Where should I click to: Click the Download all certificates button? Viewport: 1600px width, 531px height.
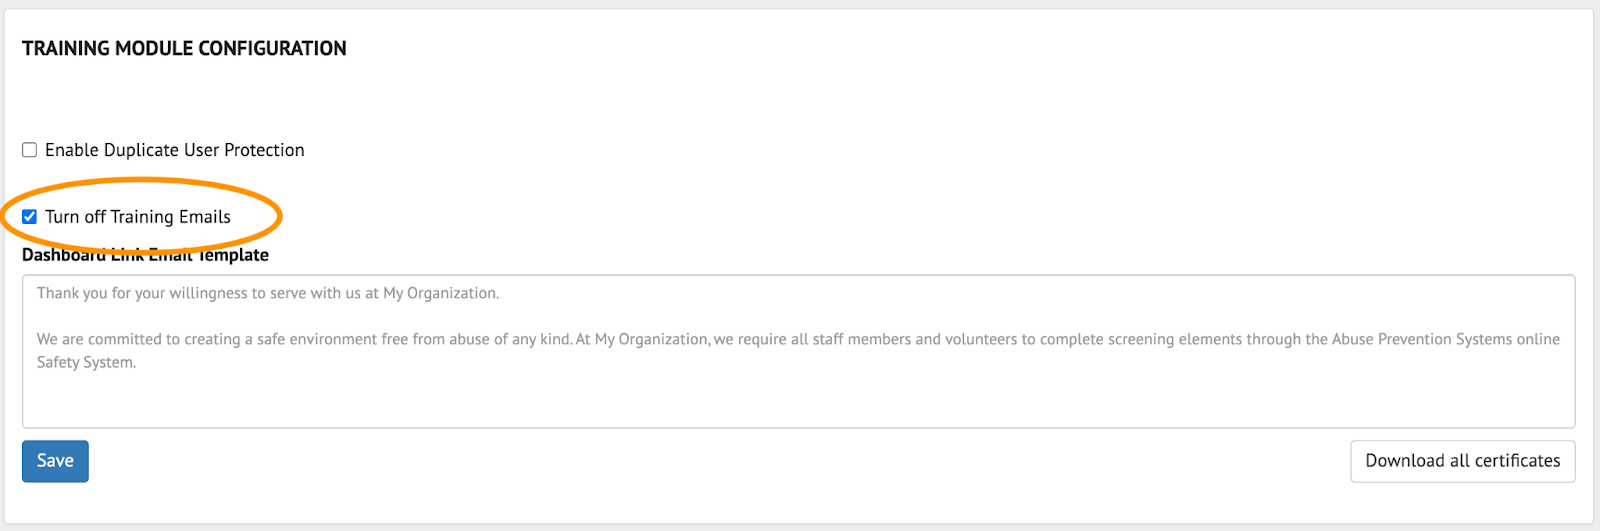1462,461
